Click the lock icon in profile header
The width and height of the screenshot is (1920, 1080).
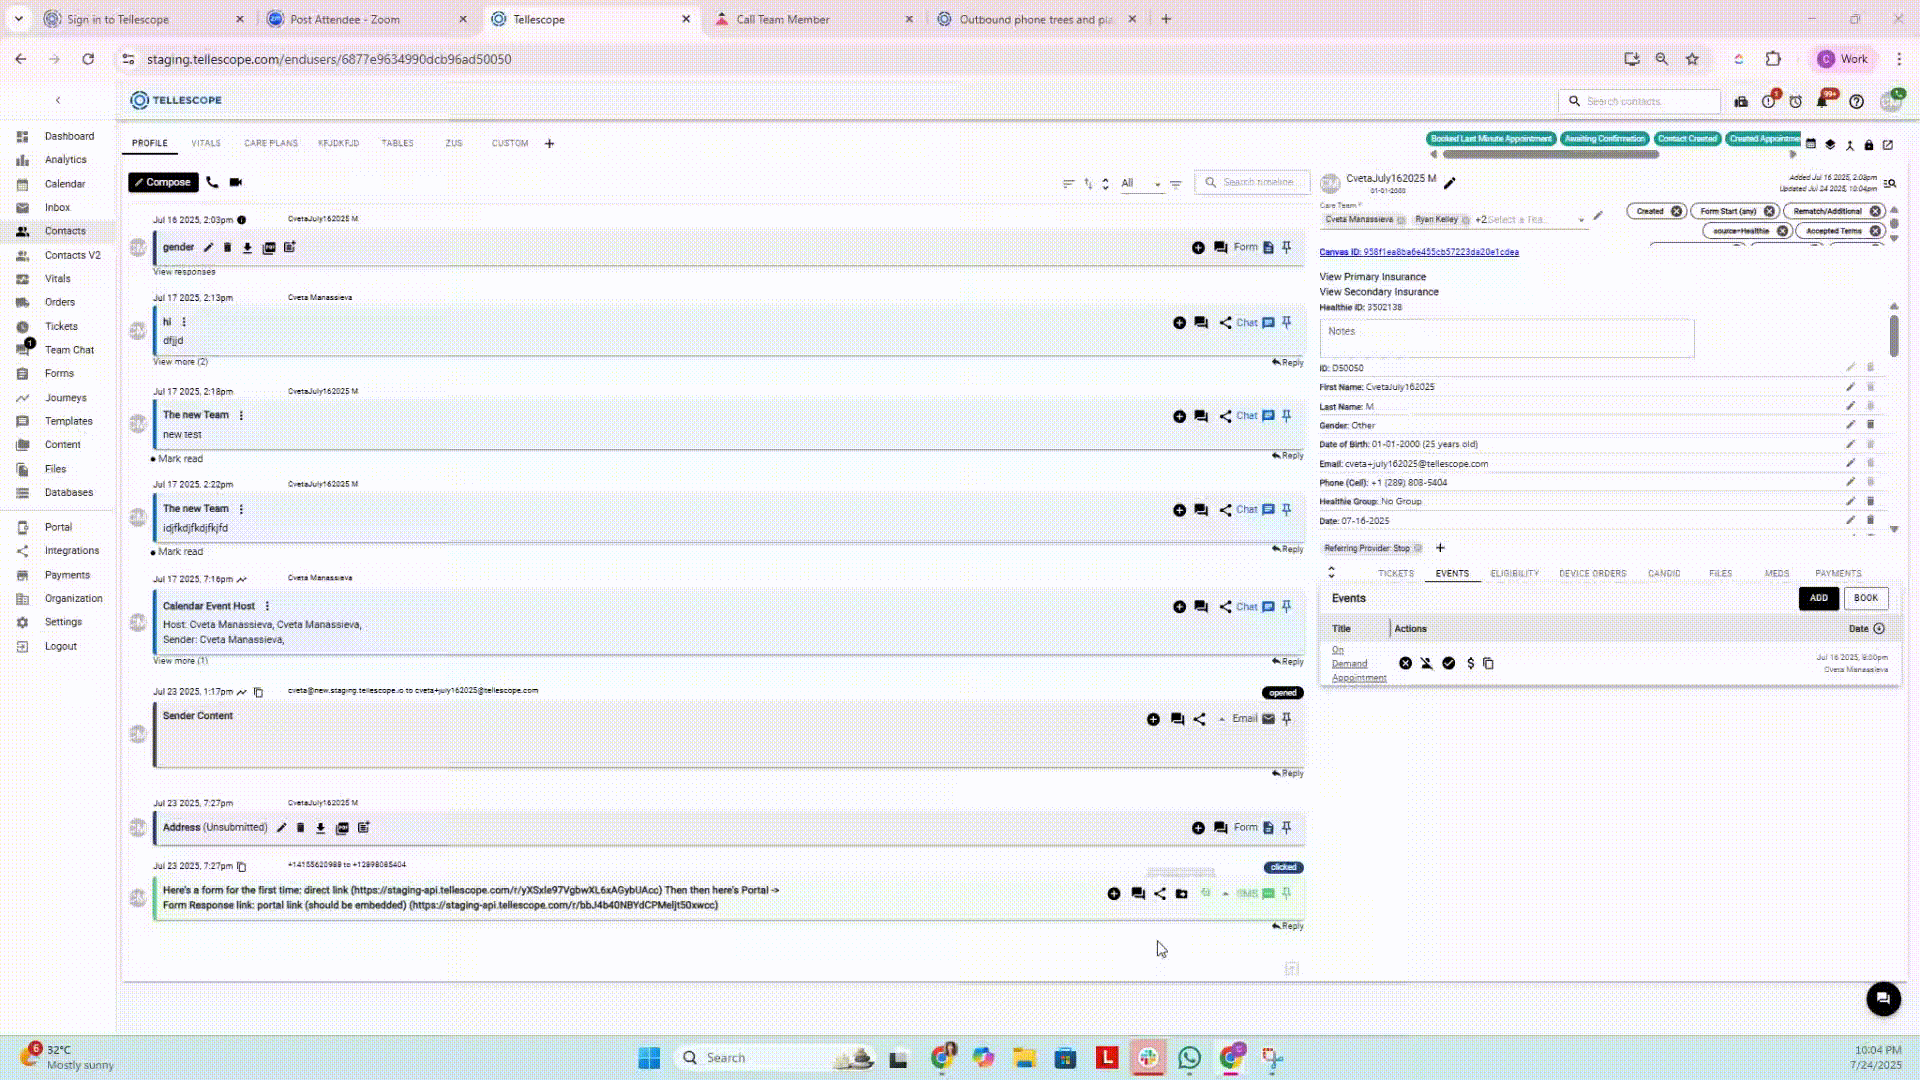(1869, 145)
